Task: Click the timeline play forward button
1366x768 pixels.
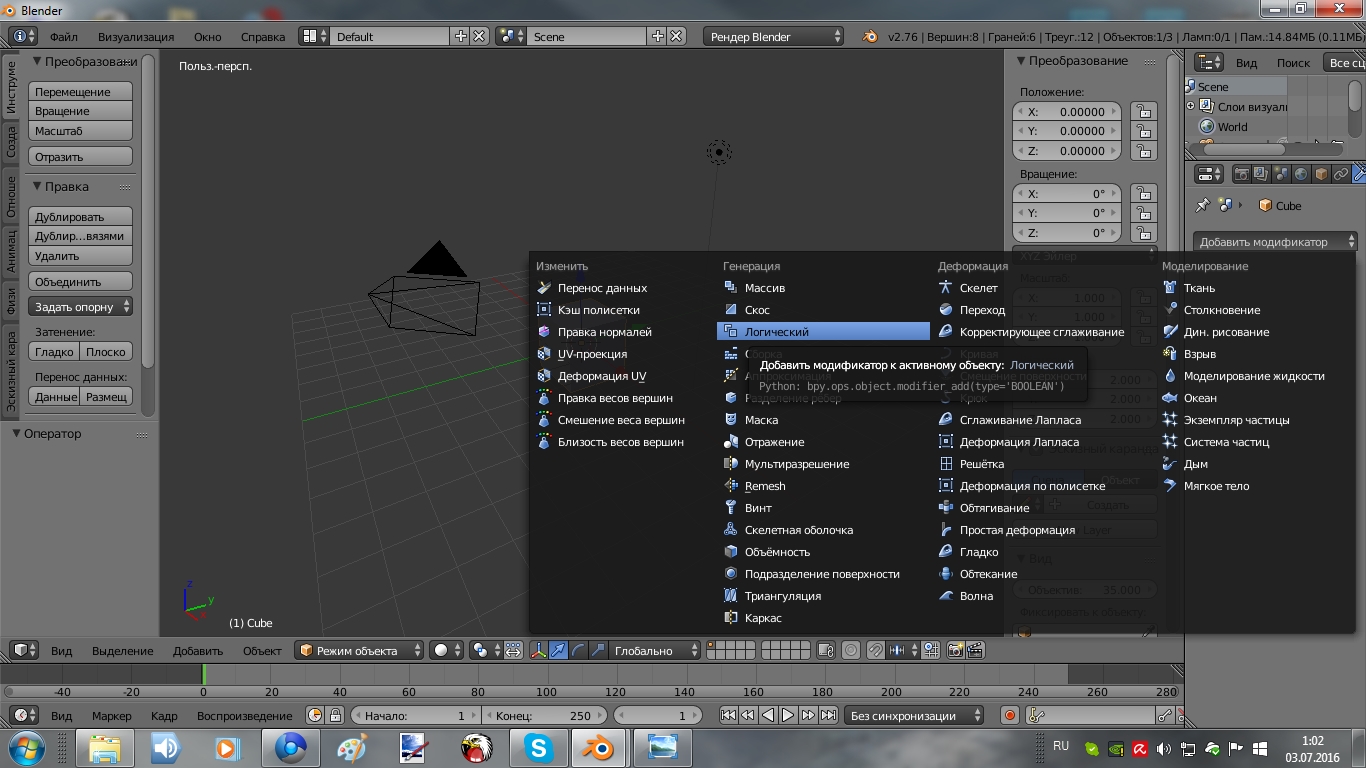Action: pos(788,715)
